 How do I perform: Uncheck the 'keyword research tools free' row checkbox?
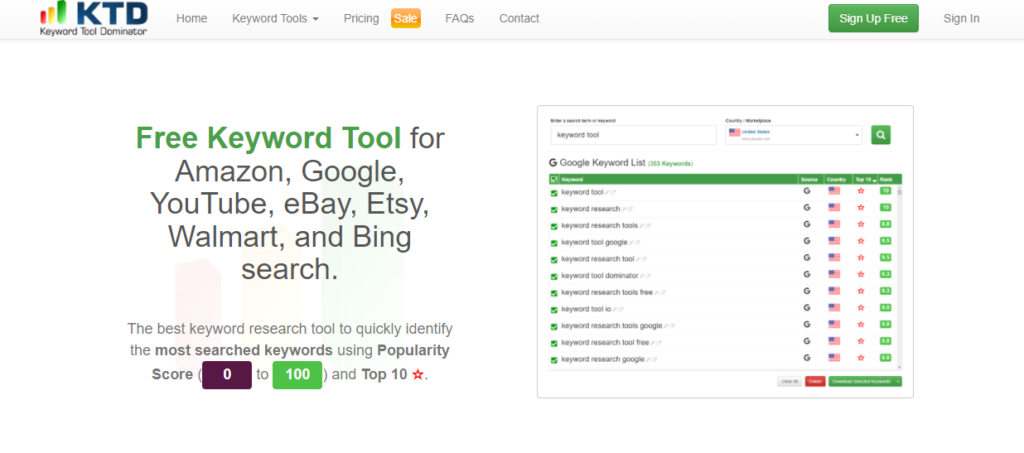554,293
